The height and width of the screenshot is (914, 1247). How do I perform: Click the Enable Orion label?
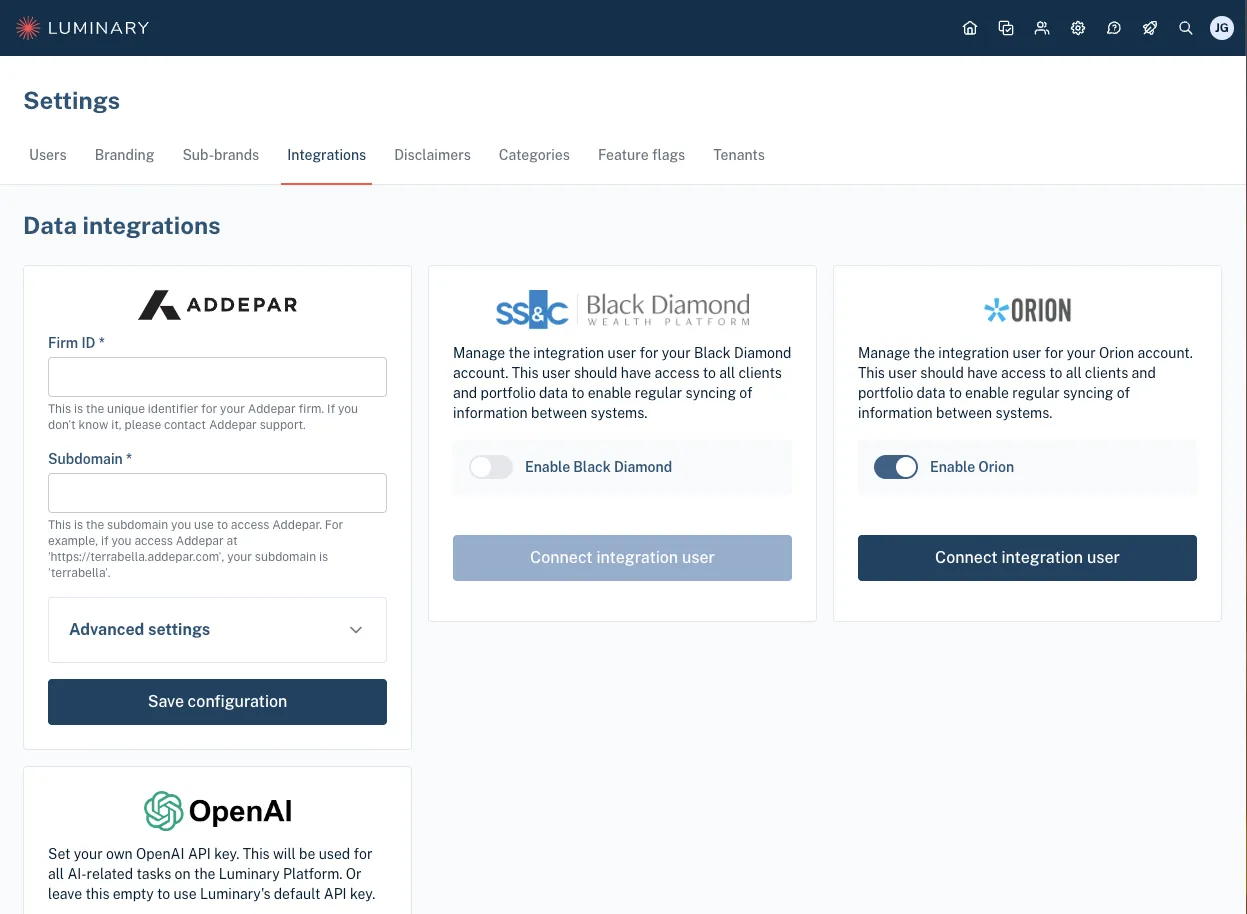(x=972, y=467)
